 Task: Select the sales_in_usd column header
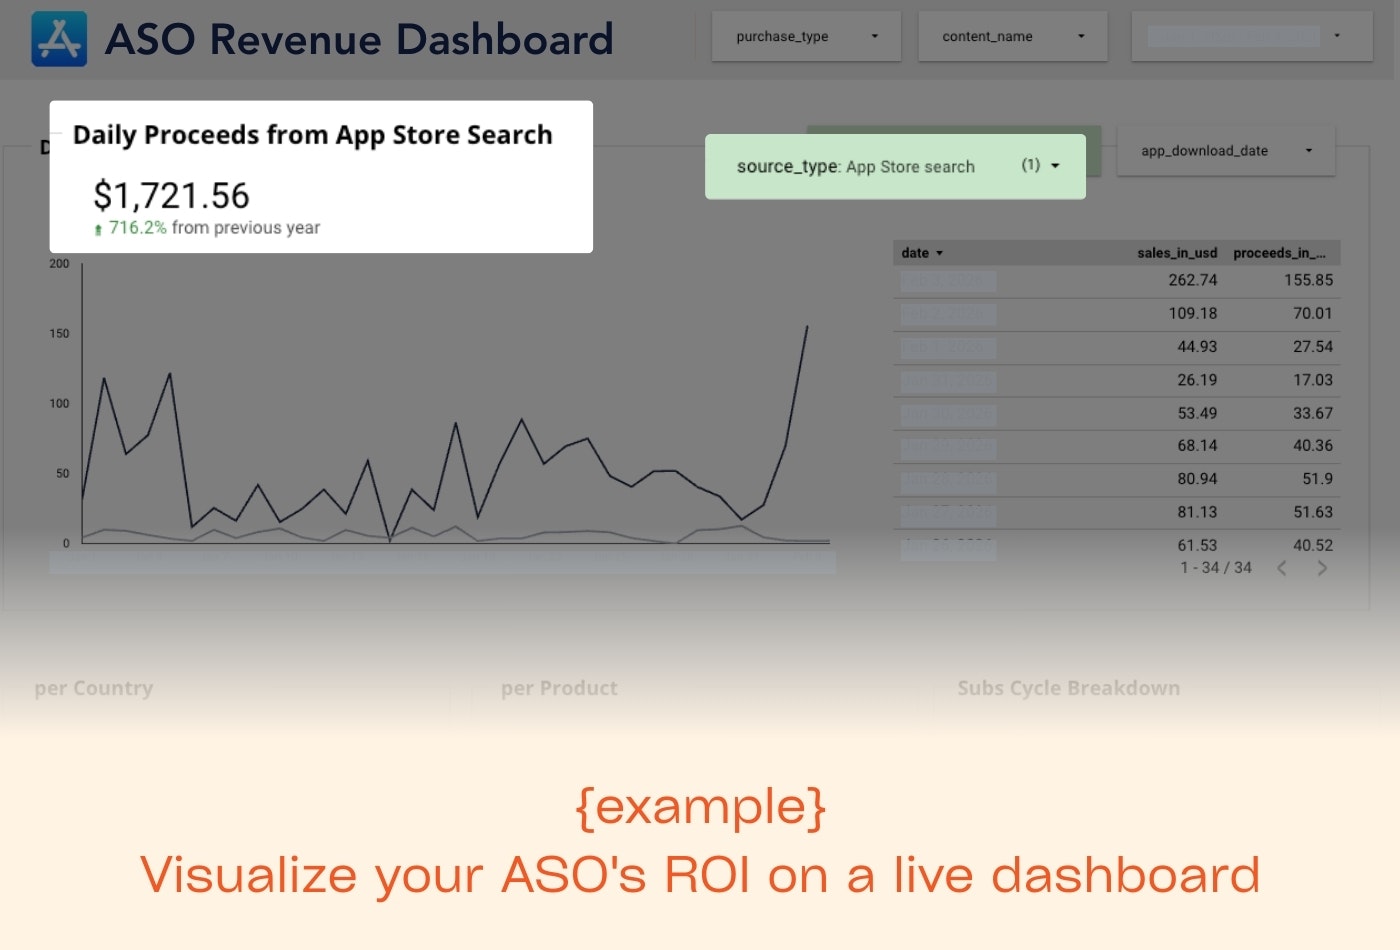(x=1177, y=253)
